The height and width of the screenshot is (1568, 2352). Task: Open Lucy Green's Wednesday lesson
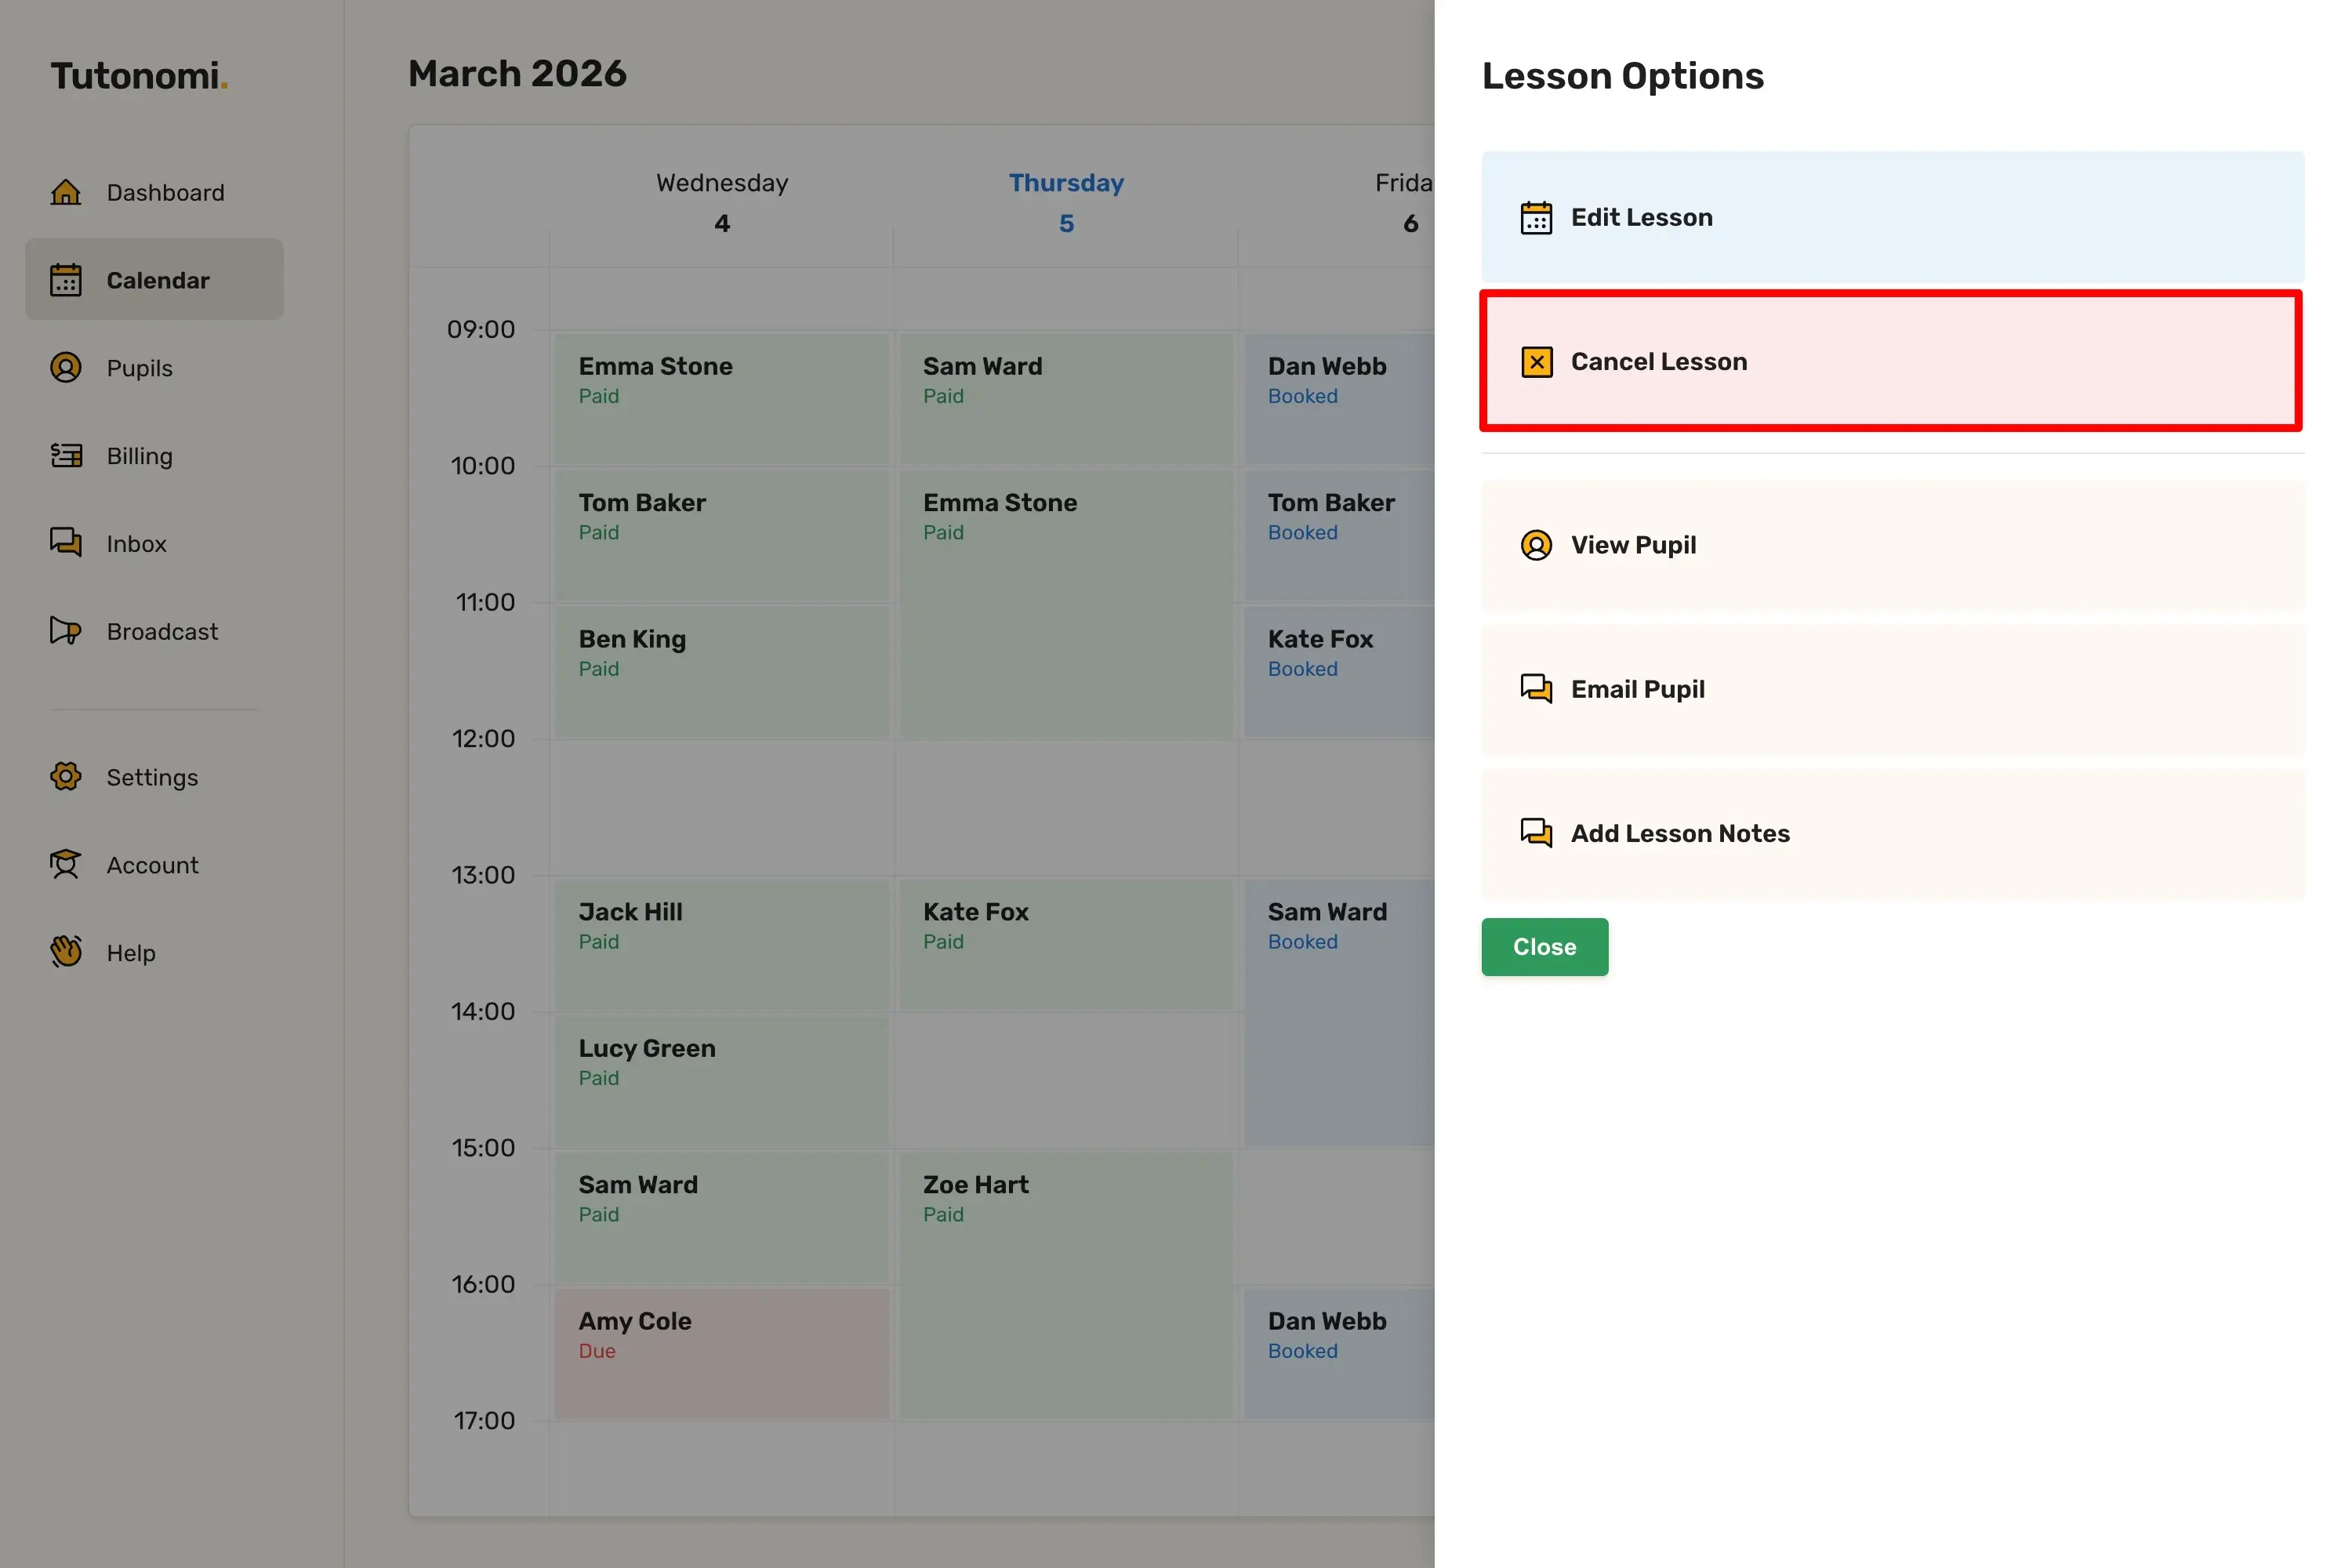pyautogui.click(x=722, y=1081)
